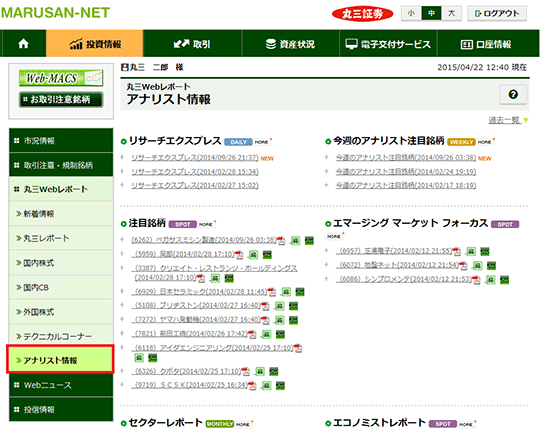Screen dimensions: 540x444
Task: Select 国内CB in the sidebar
Action: [61, 287]
